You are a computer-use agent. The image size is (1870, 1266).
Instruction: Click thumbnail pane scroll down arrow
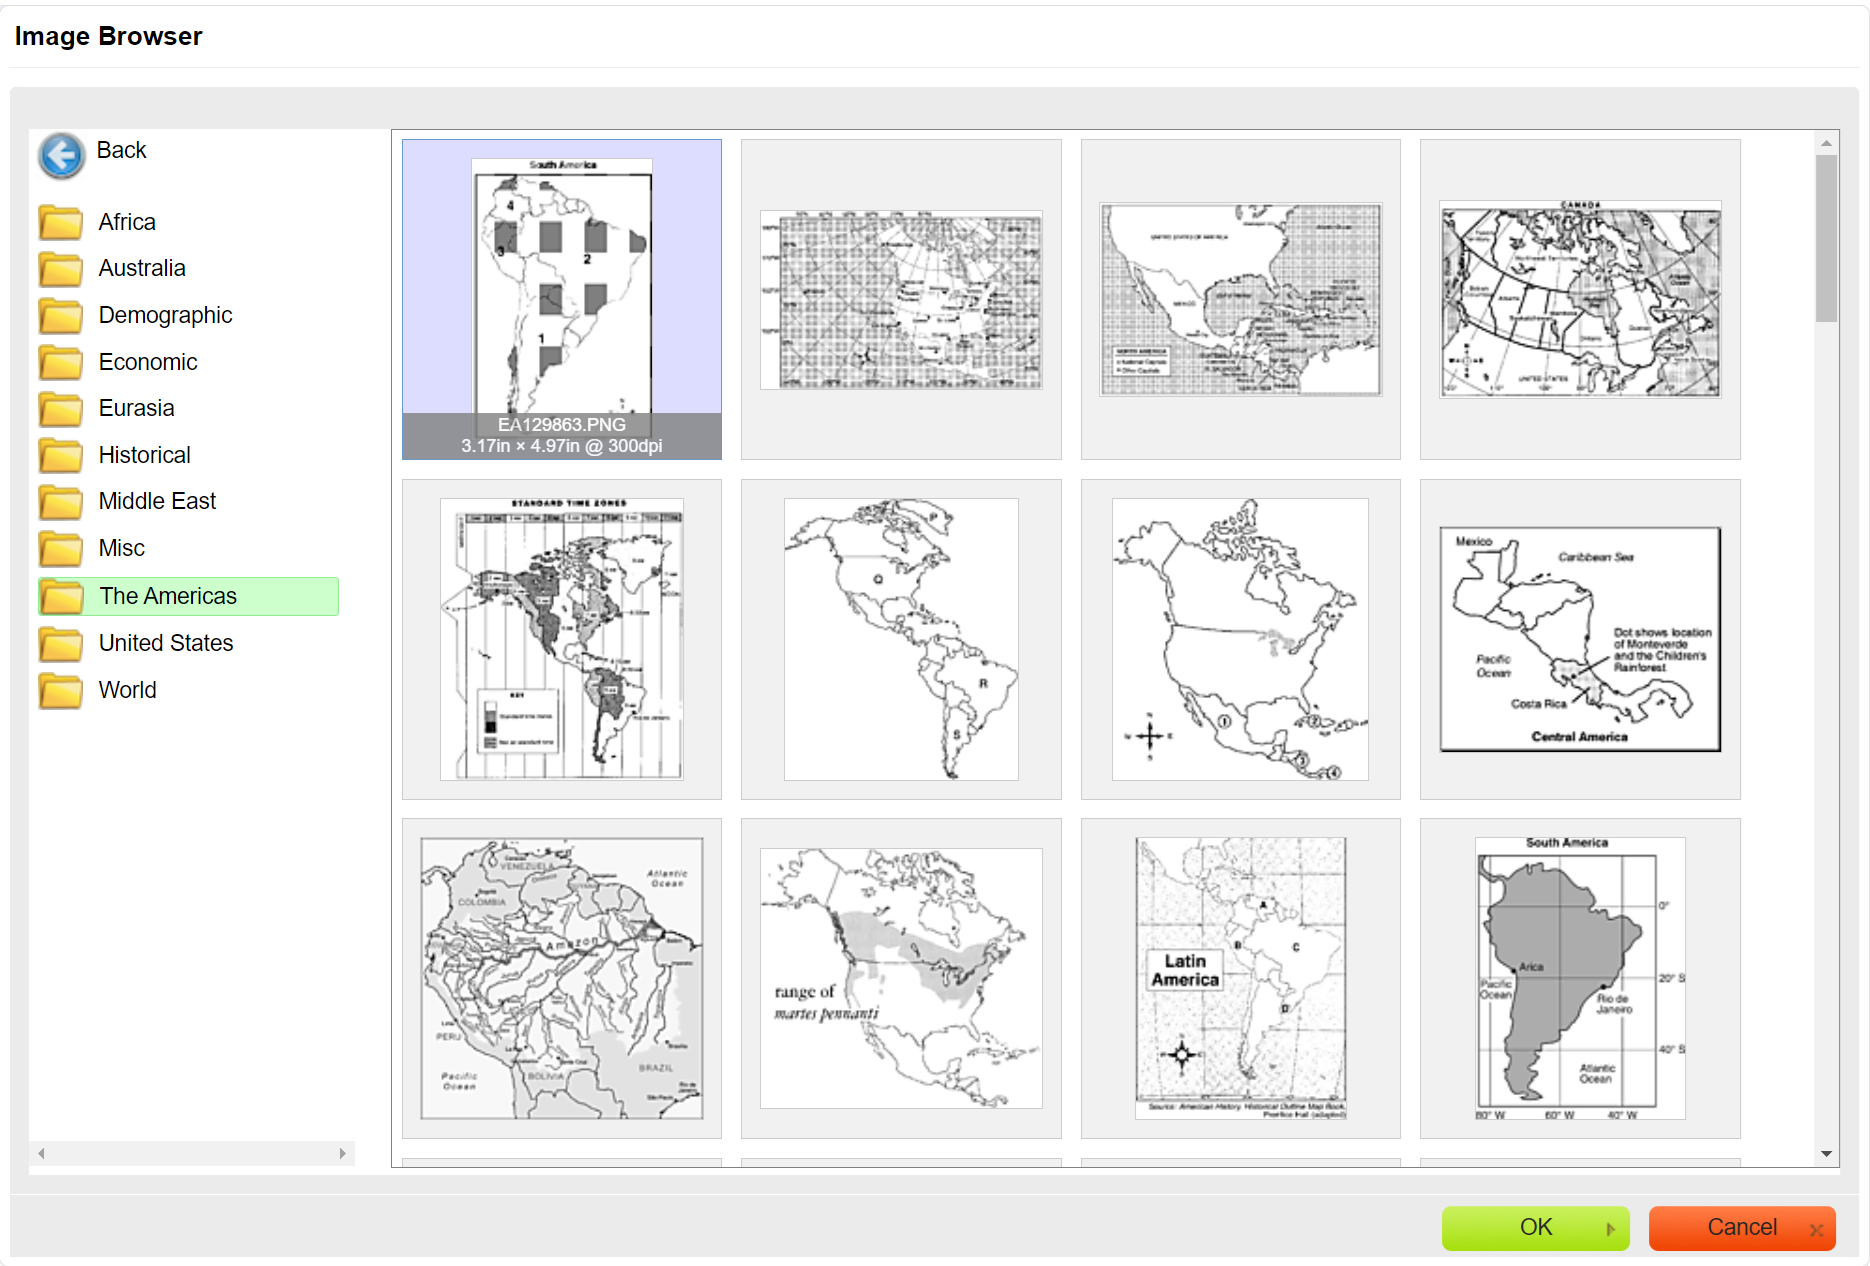coord(1827,1154)
